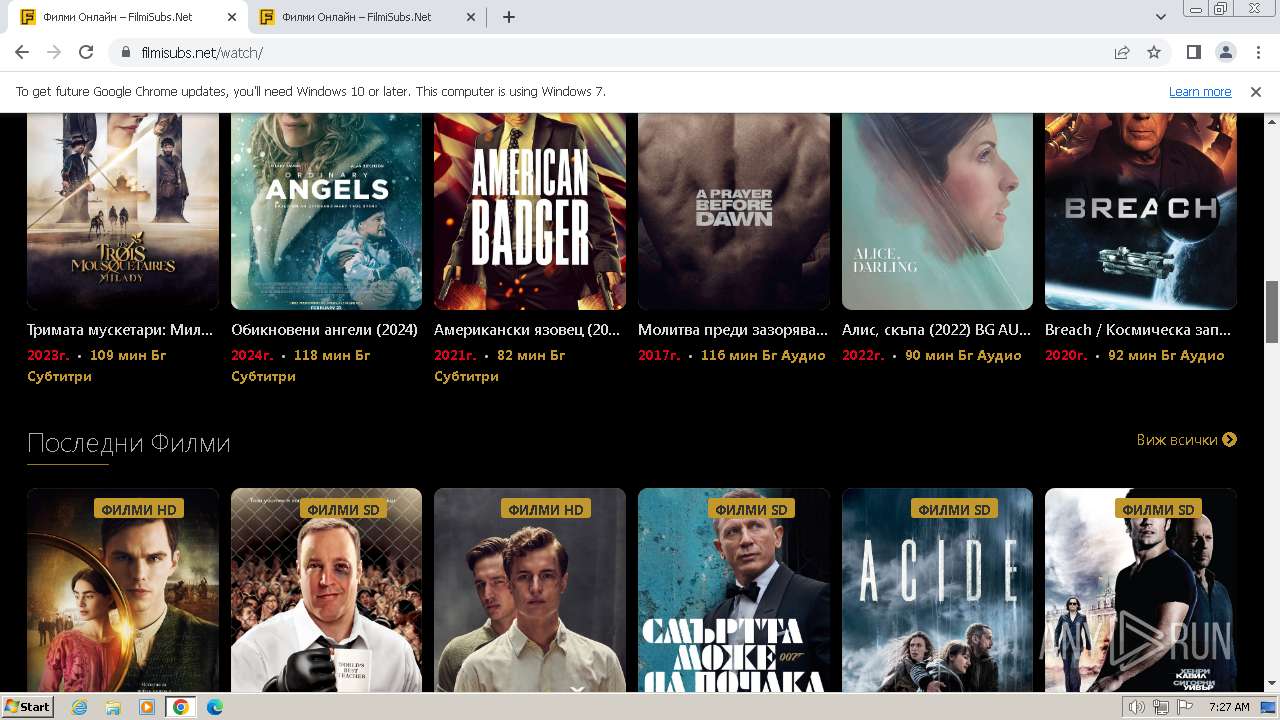Click title 'Молитва преди зазорява...'

click(733, 330)
